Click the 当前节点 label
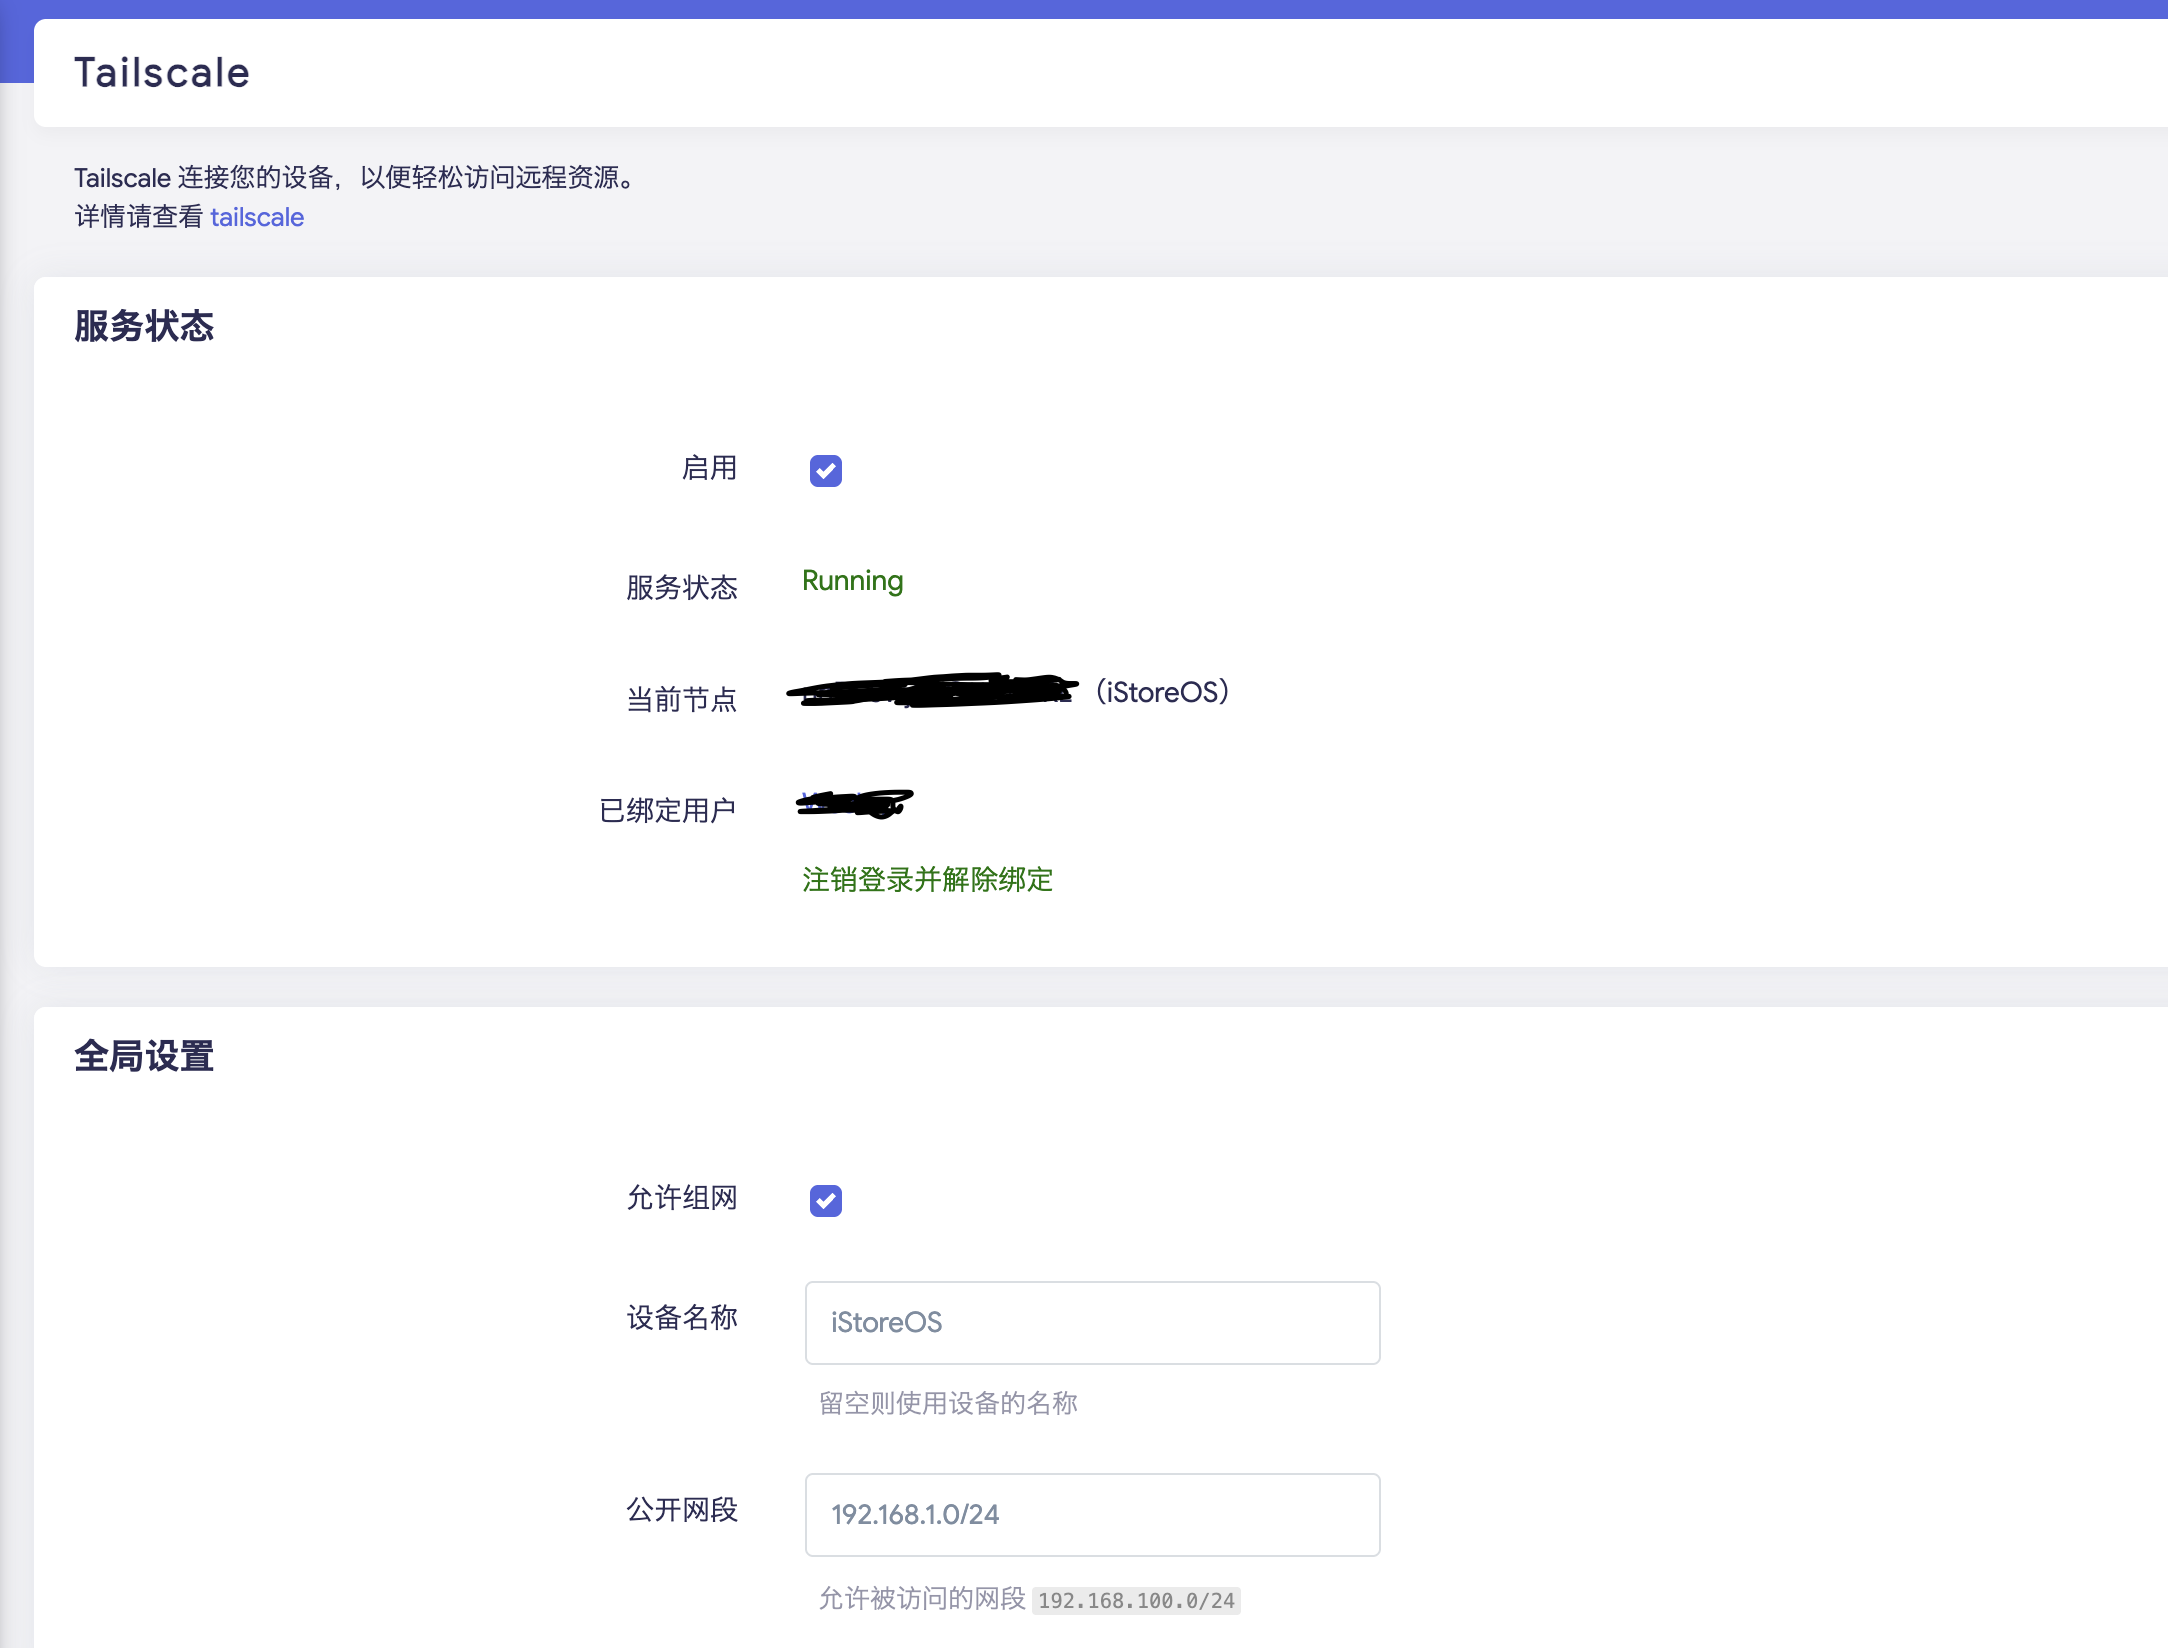 pos(682,699)
